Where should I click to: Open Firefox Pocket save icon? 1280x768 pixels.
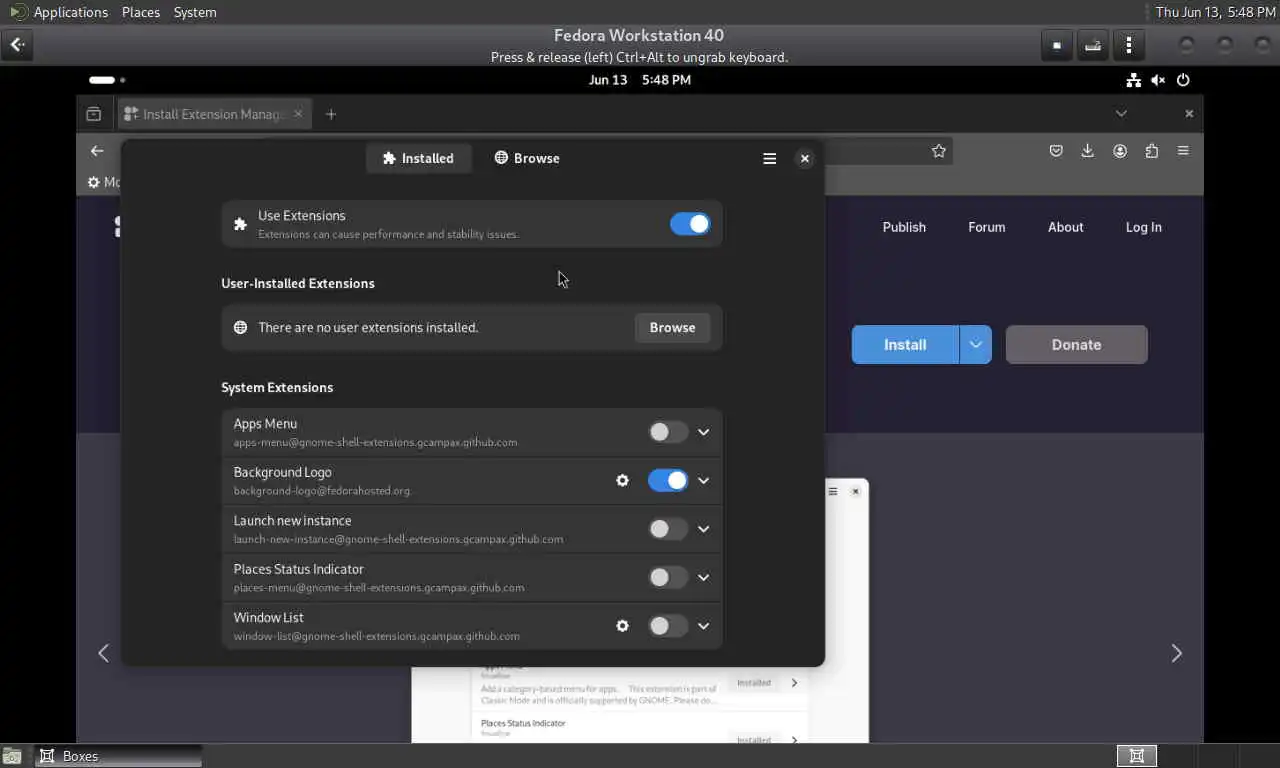tap(1056, 151)
